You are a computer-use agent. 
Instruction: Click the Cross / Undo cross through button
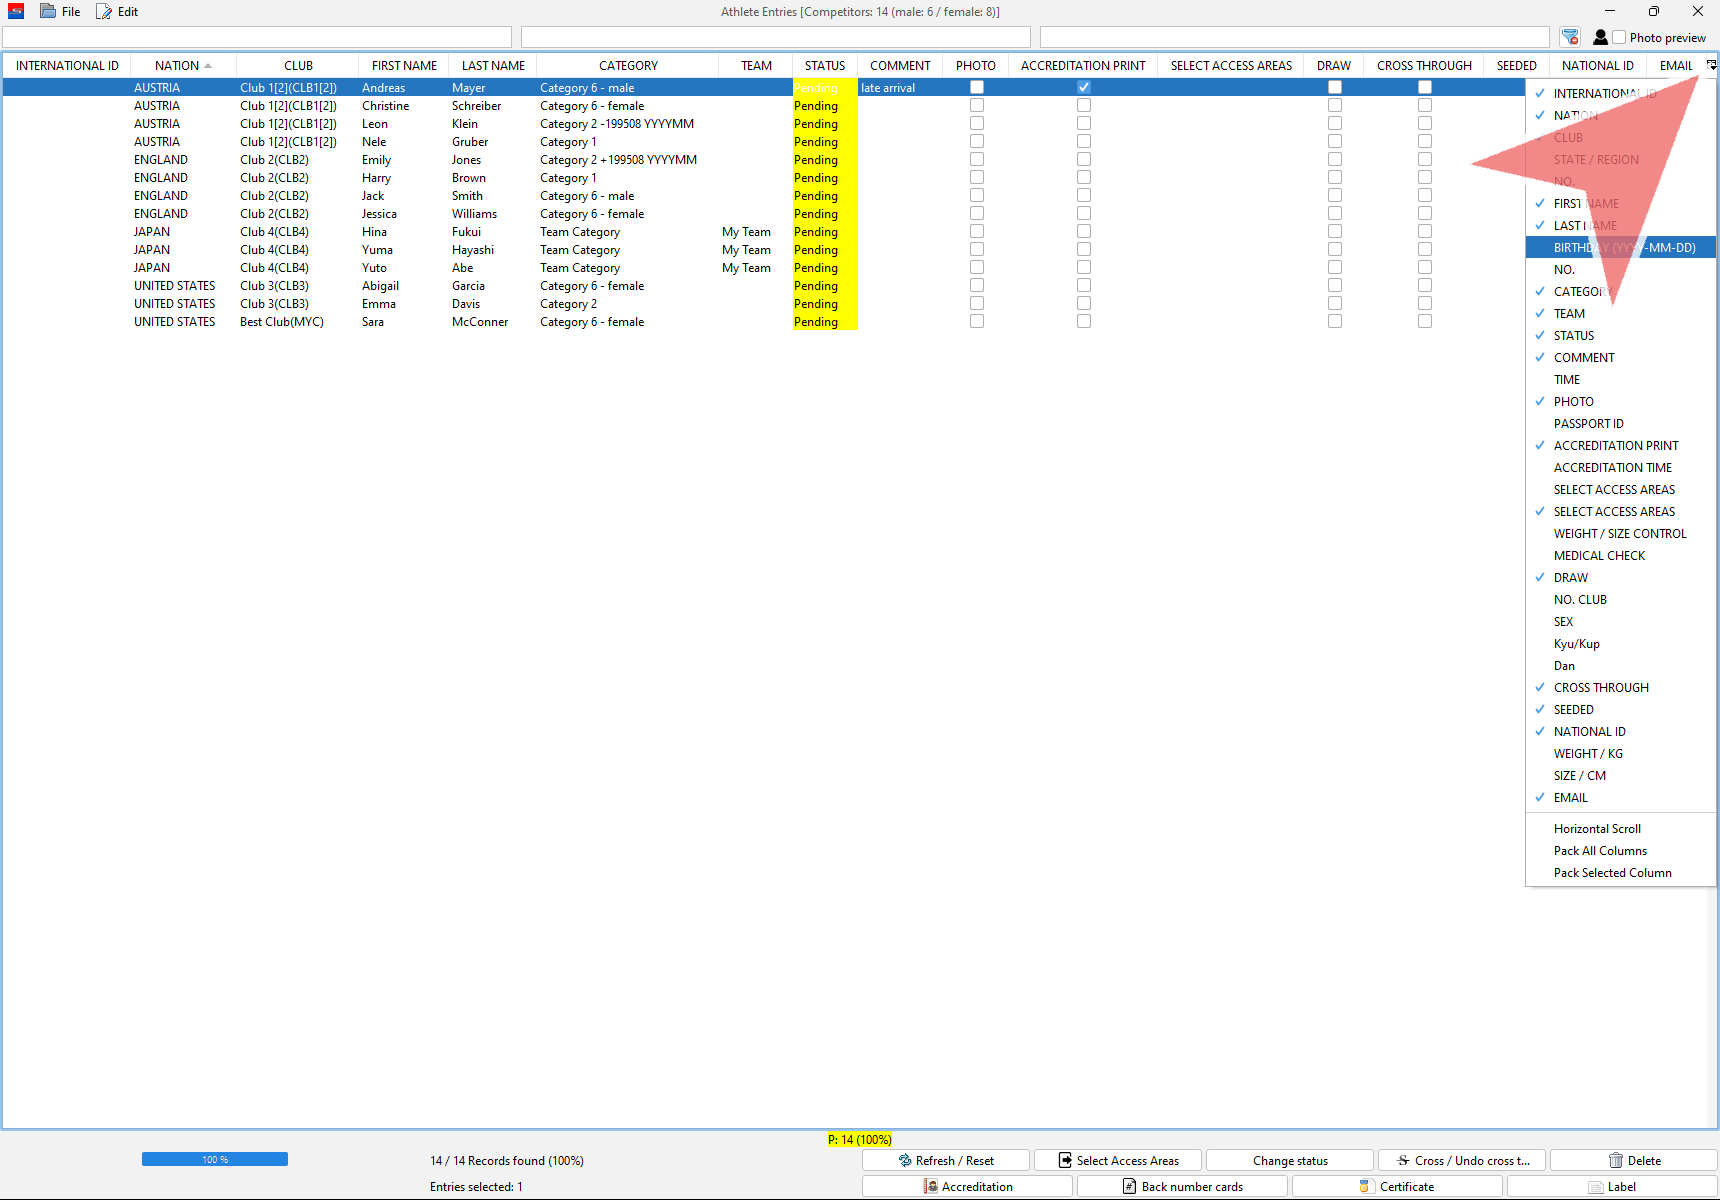[1462, 1160]
